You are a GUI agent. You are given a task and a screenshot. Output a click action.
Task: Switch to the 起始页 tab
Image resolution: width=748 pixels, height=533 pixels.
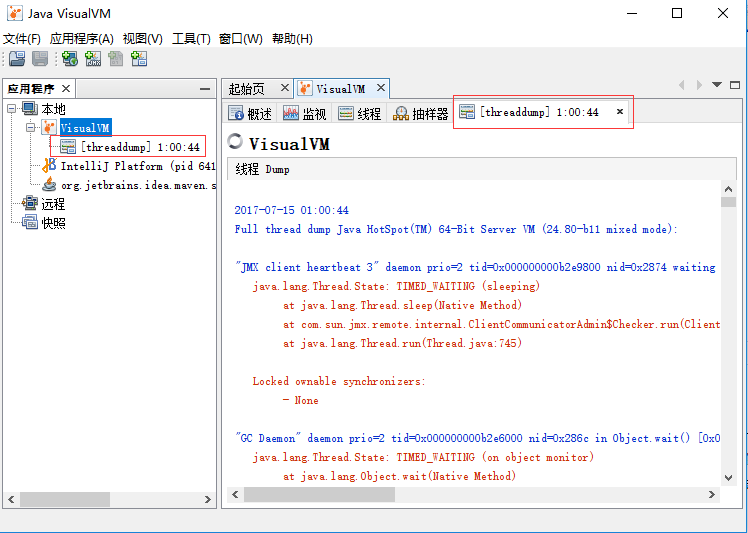[247, 89]
